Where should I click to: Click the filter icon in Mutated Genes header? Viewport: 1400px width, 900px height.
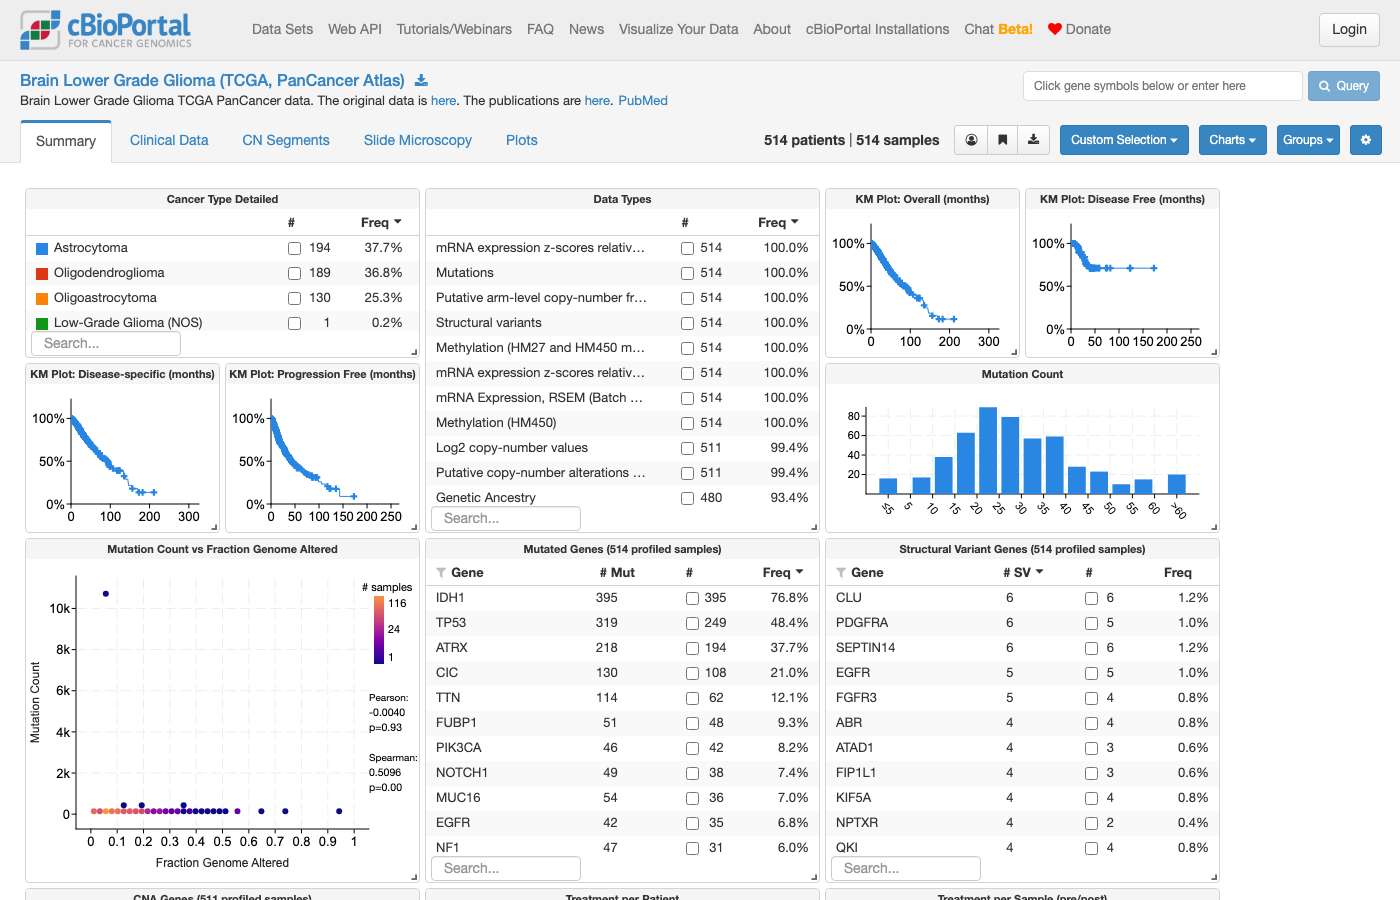441,573
